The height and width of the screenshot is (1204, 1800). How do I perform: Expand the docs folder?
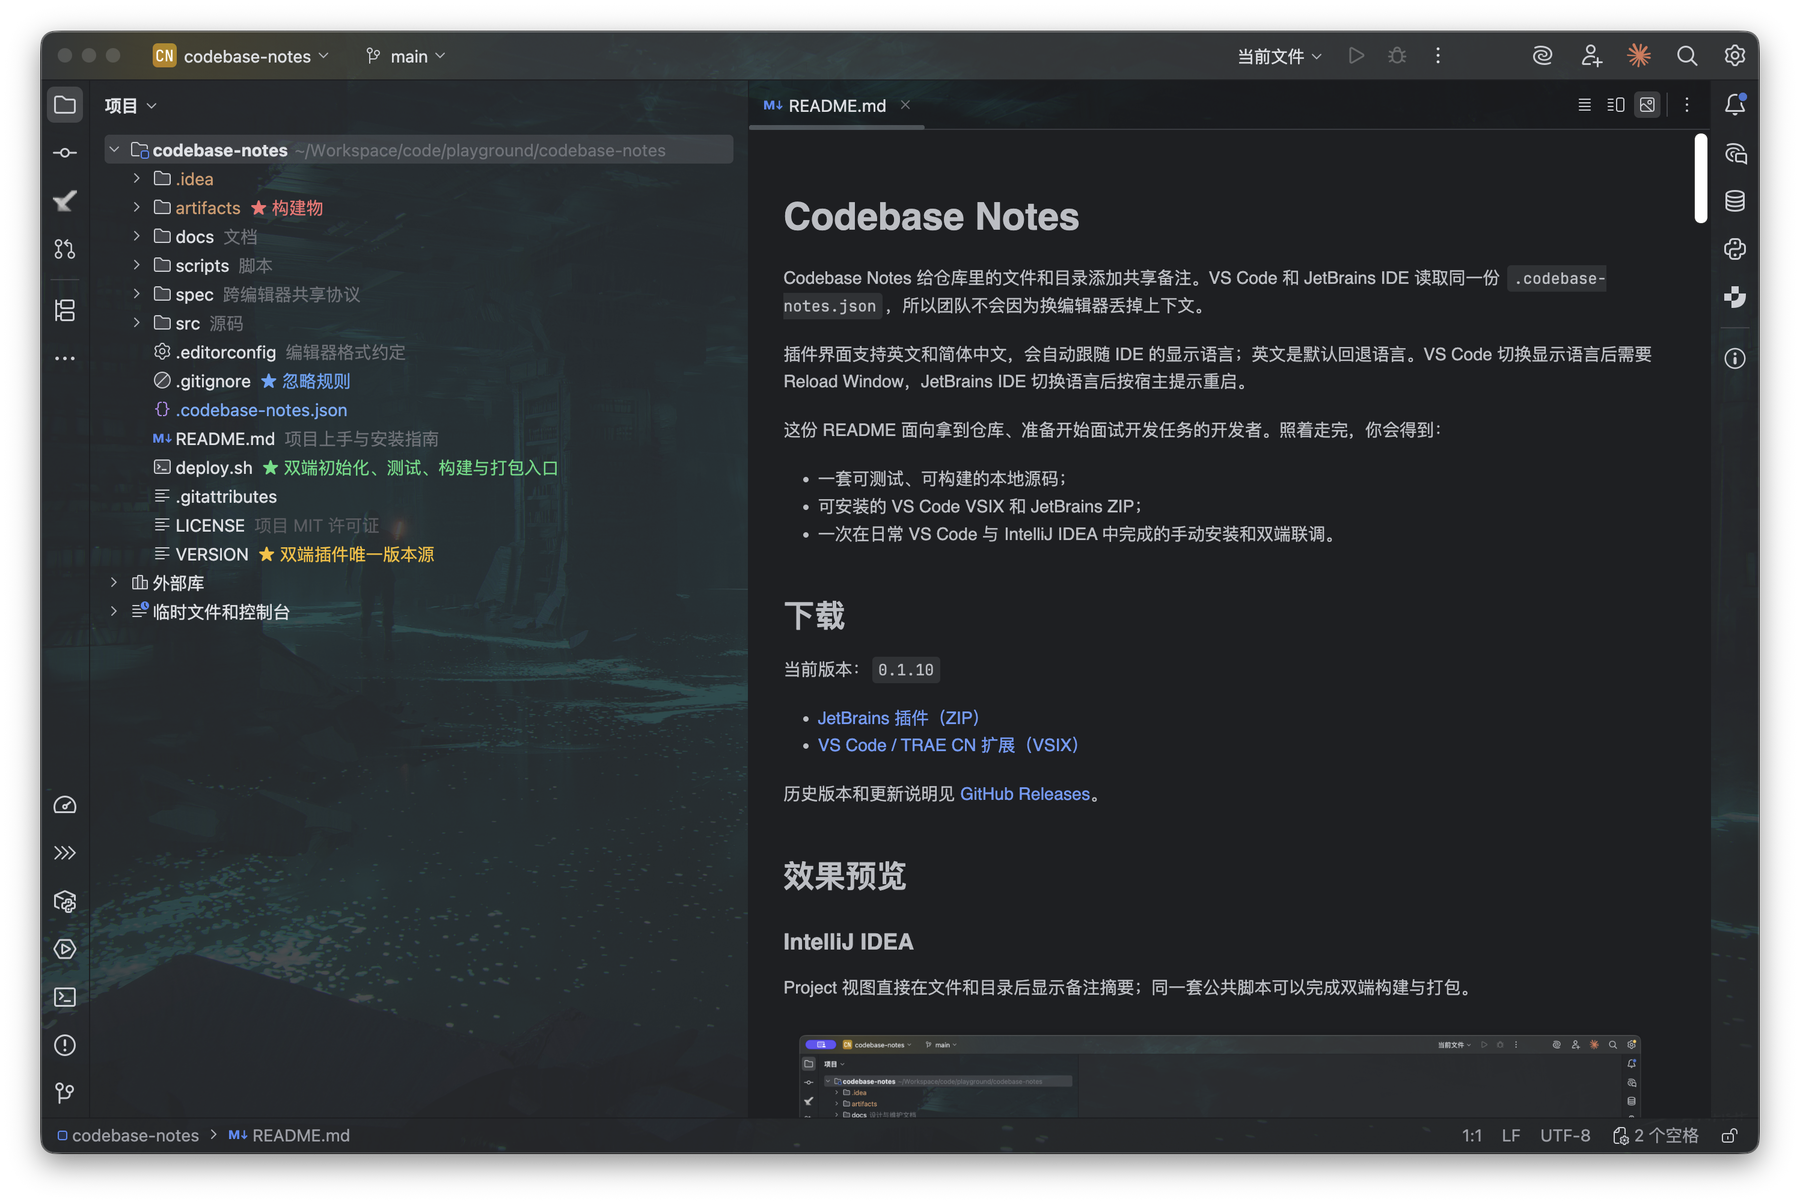pyautogui.click(x=137, y=237)
